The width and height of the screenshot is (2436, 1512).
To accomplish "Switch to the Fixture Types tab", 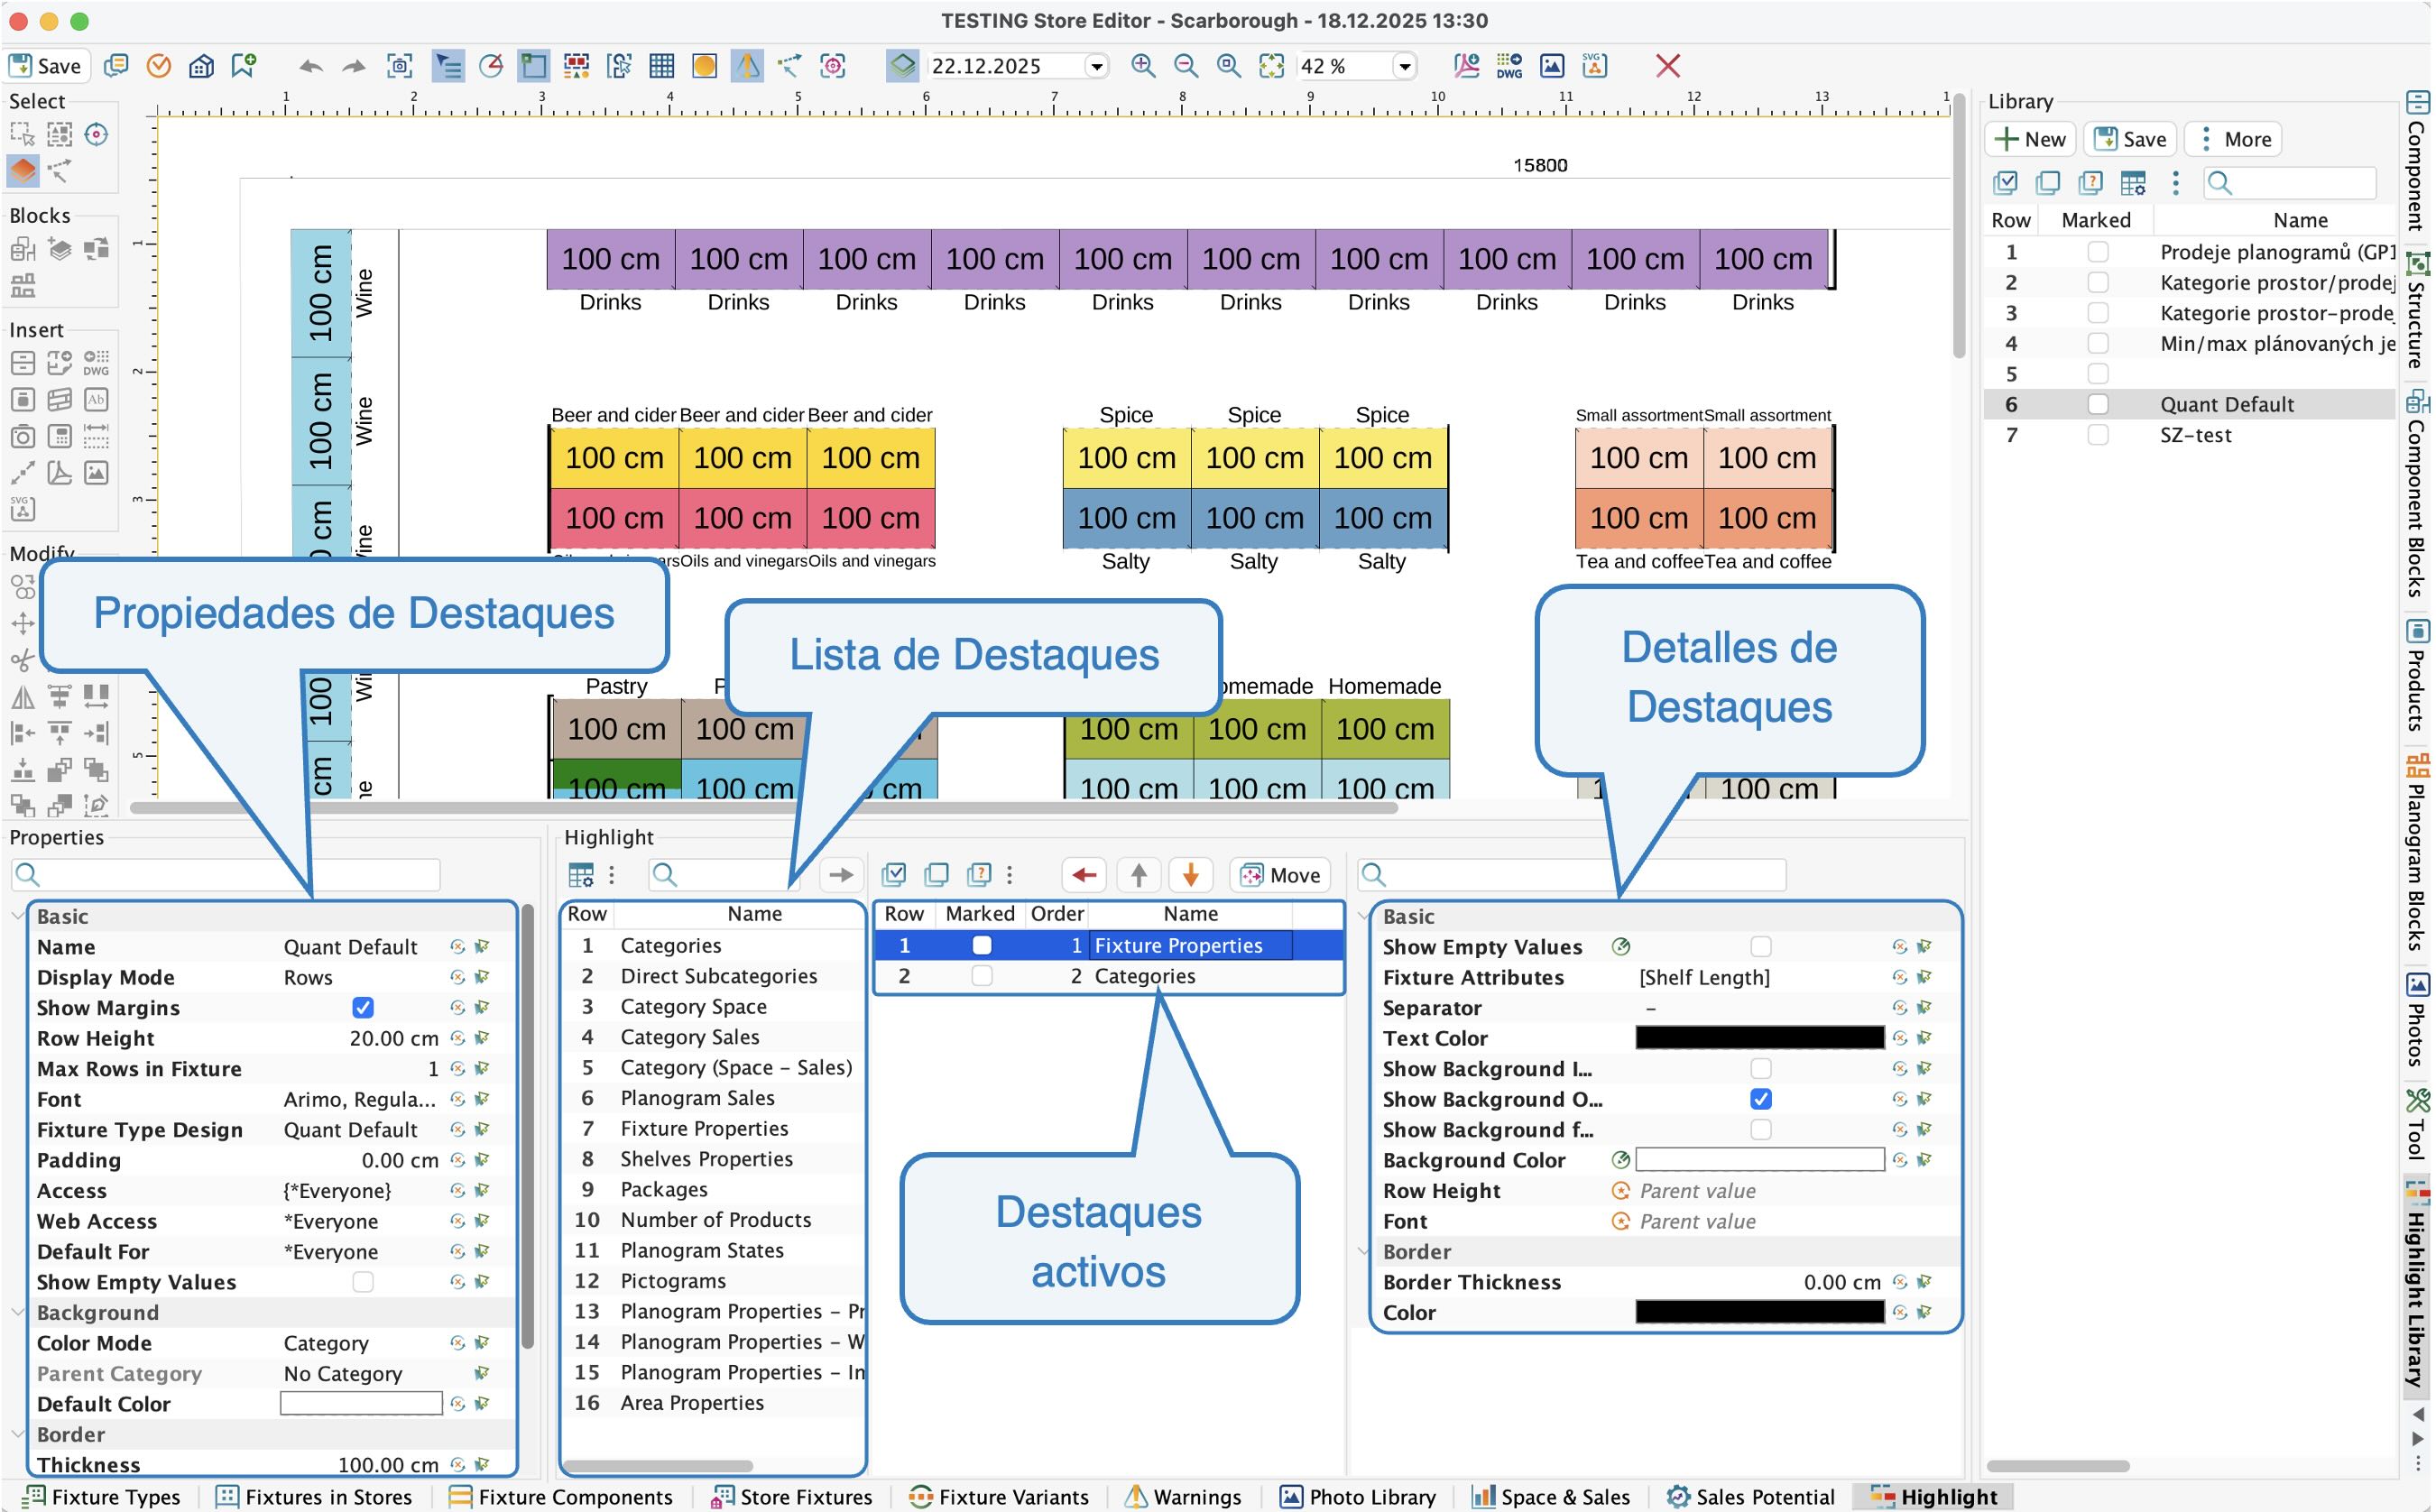I will (102, 1496).
